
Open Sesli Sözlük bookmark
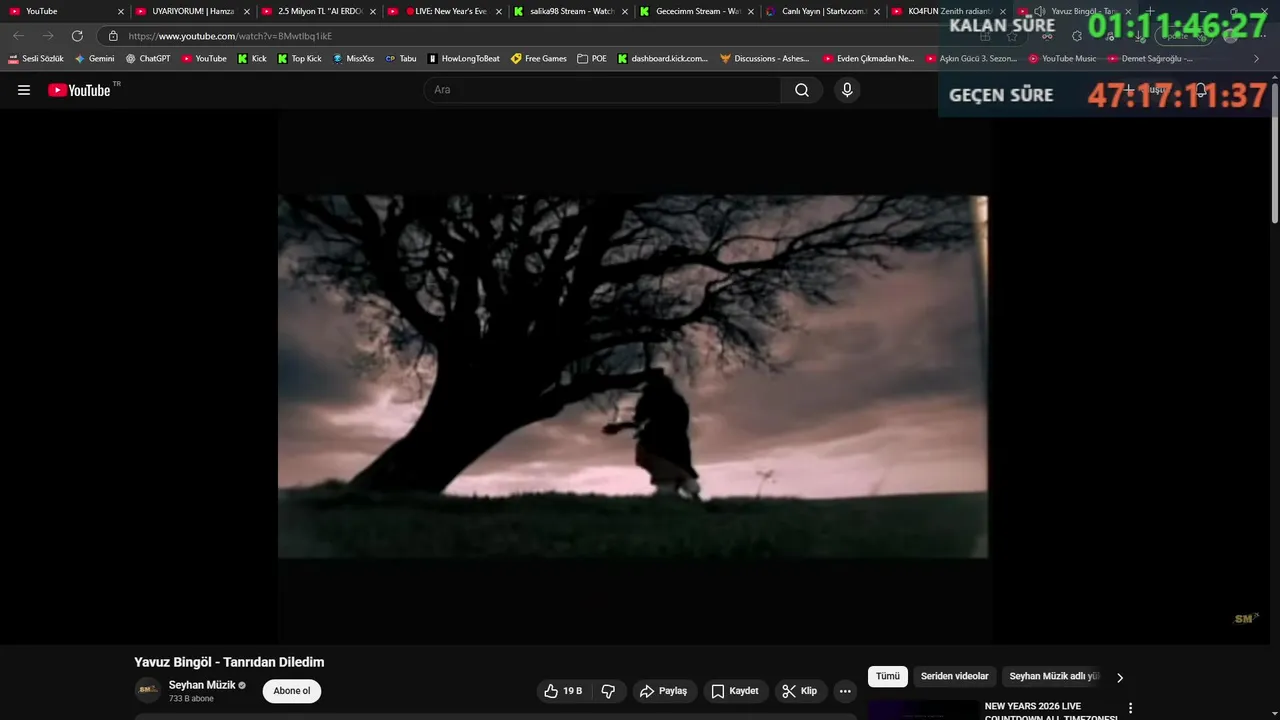[x=36, y=59]
